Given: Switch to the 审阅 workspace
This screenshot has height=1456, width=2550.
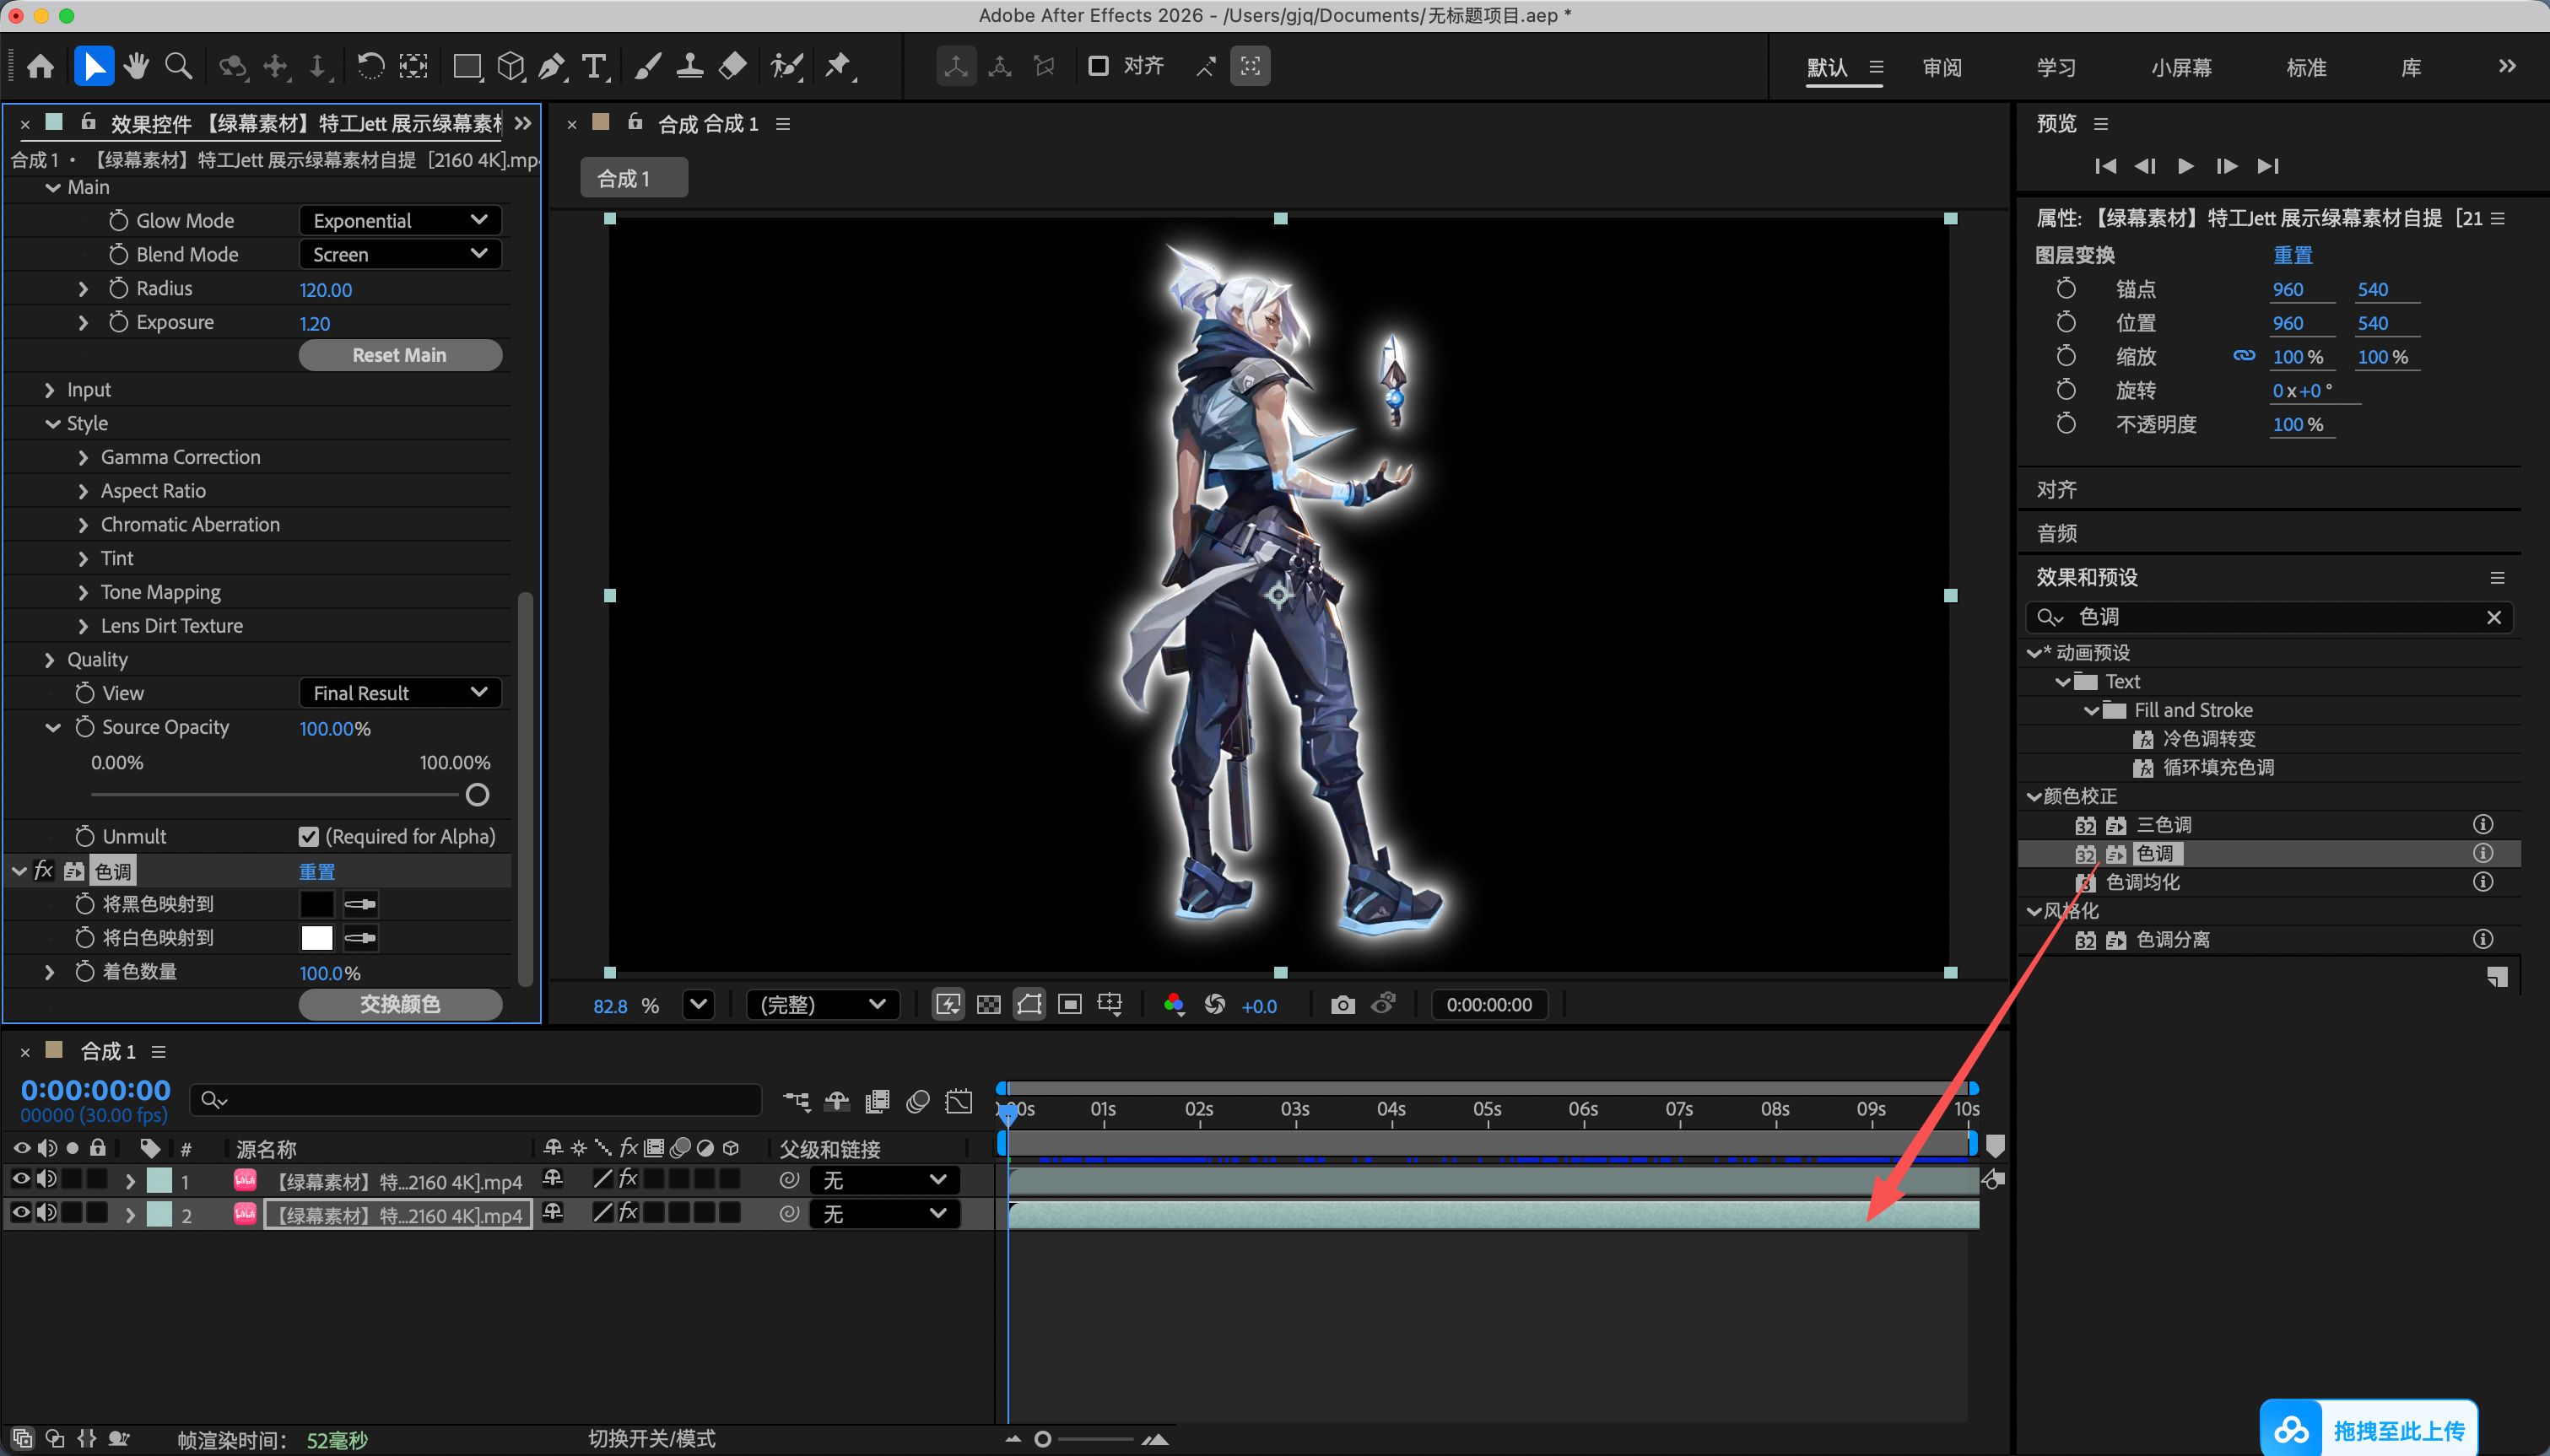Looking at the screenshot, I should [1942, 67].
